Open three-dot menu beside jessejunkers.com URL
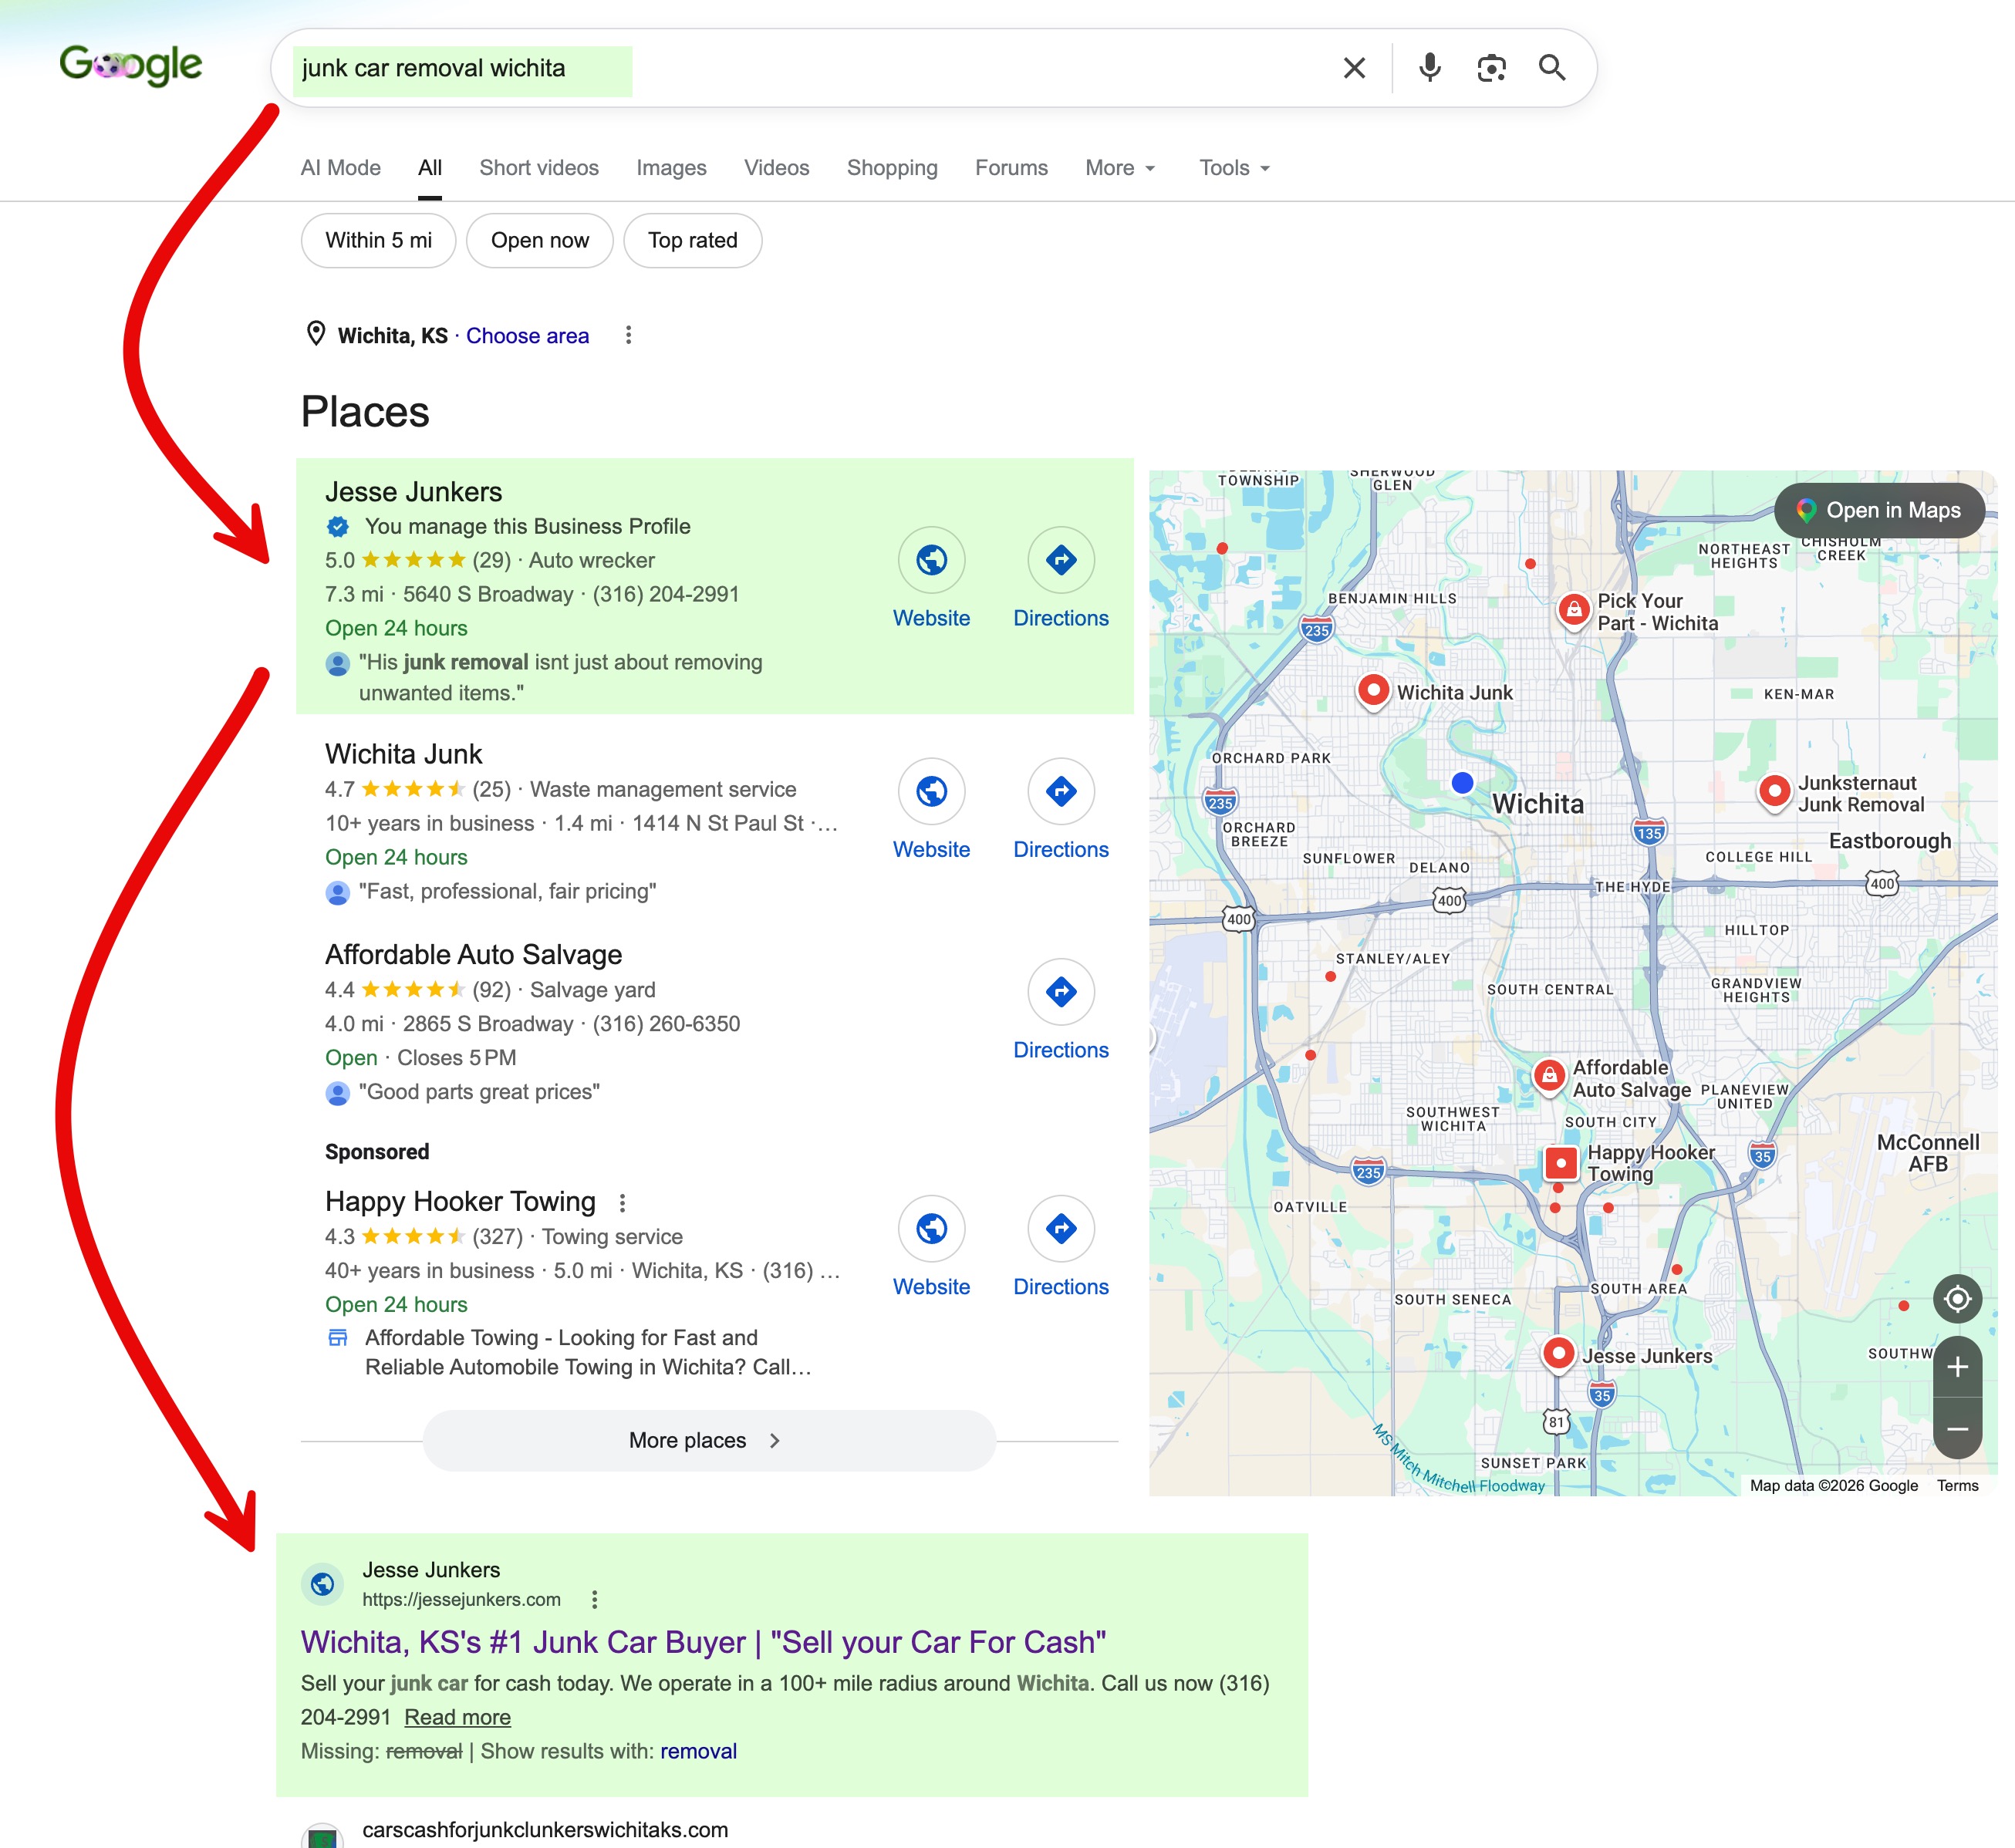This screenshot has width=2015, height=1848. [594, 1599]
